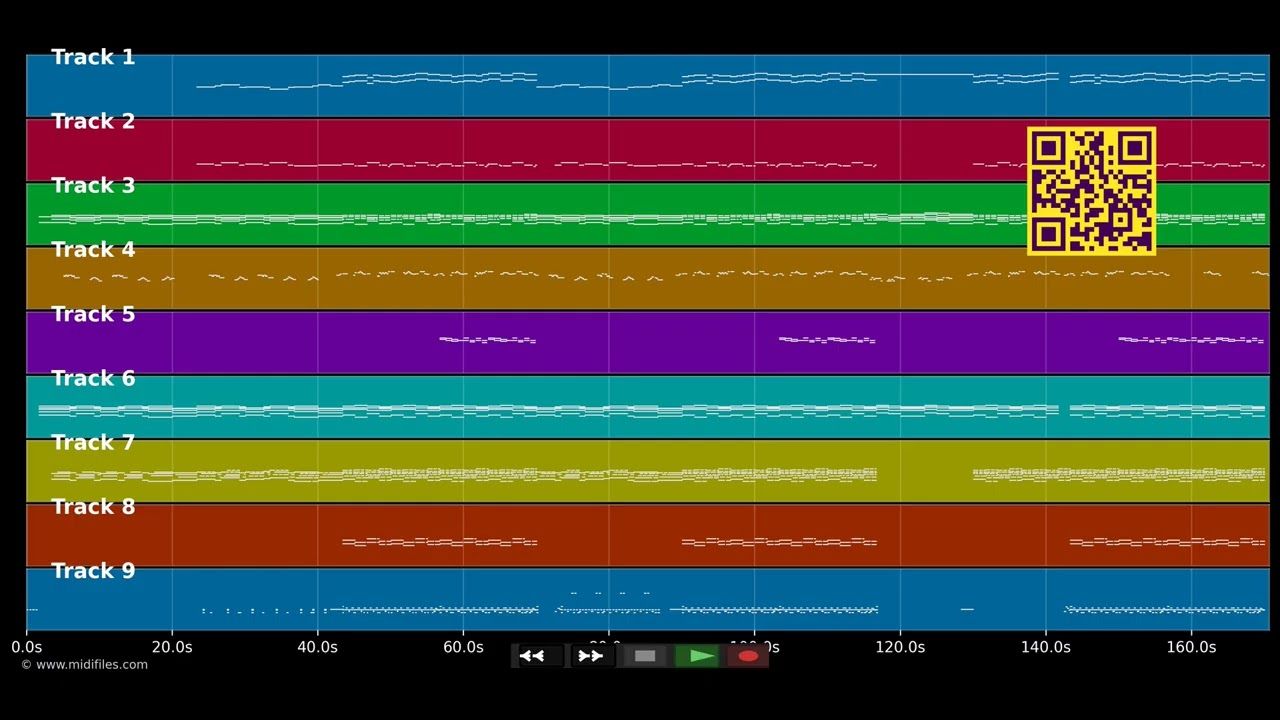Click the yellow QR code
1280x720 pixels.
click(1091, 190)
